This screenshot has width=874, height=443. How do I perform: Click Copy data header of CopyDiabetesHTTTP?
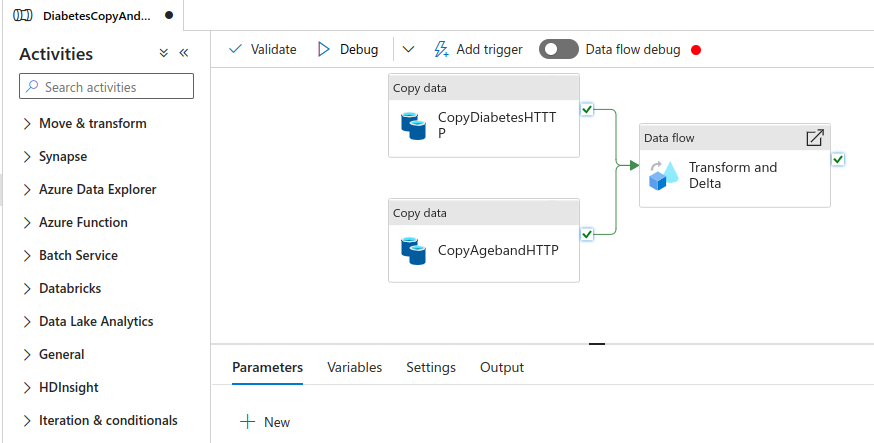484,87
